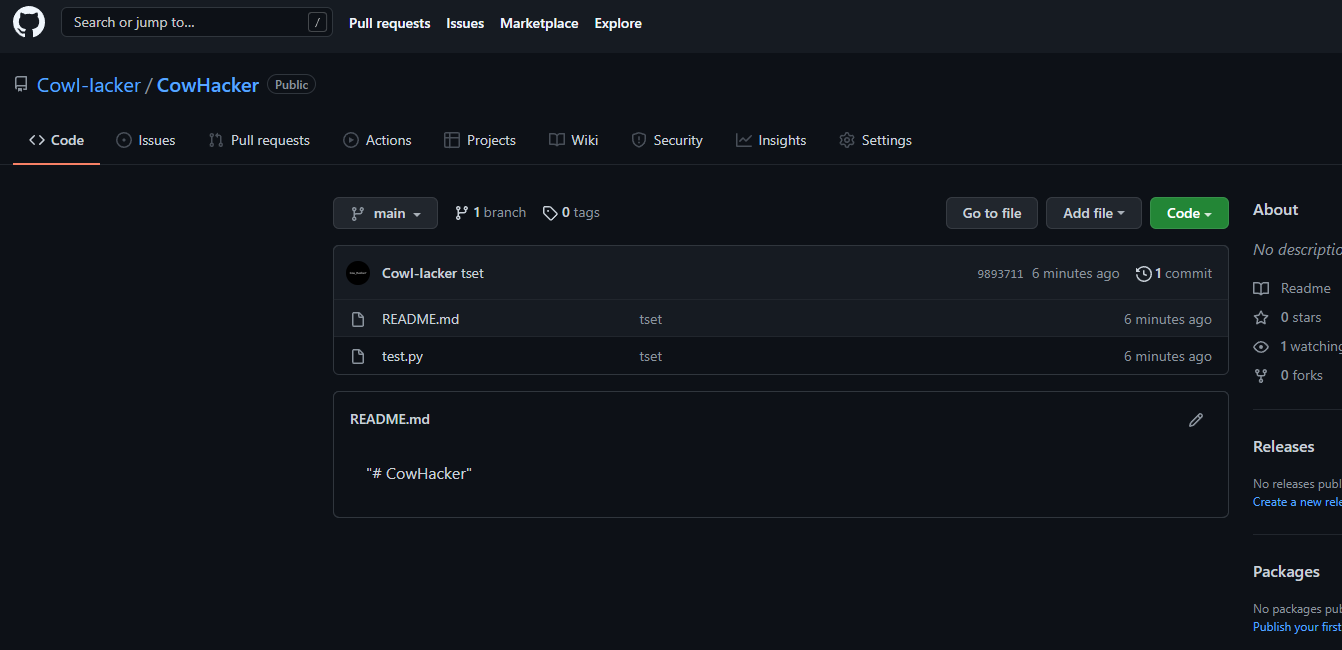Click Cowl-lacker author name in commit row
Image resolution: width=1342 pixels, height=650 pixels.
(x=419, y=274)
